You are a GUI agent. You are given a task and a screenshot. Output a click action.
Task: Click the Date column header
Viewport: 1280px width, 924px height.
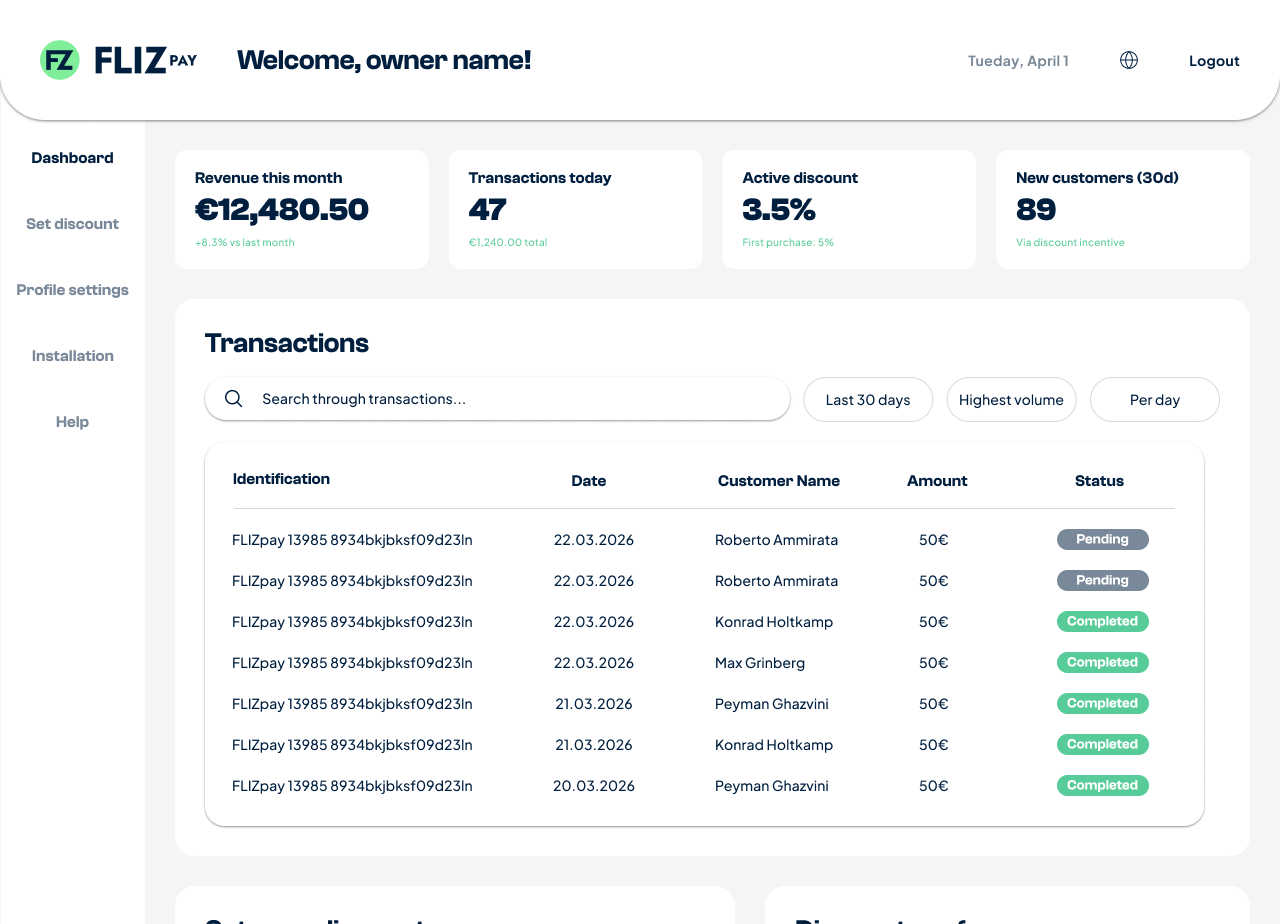pyautogui.click(x=589, y=481)
